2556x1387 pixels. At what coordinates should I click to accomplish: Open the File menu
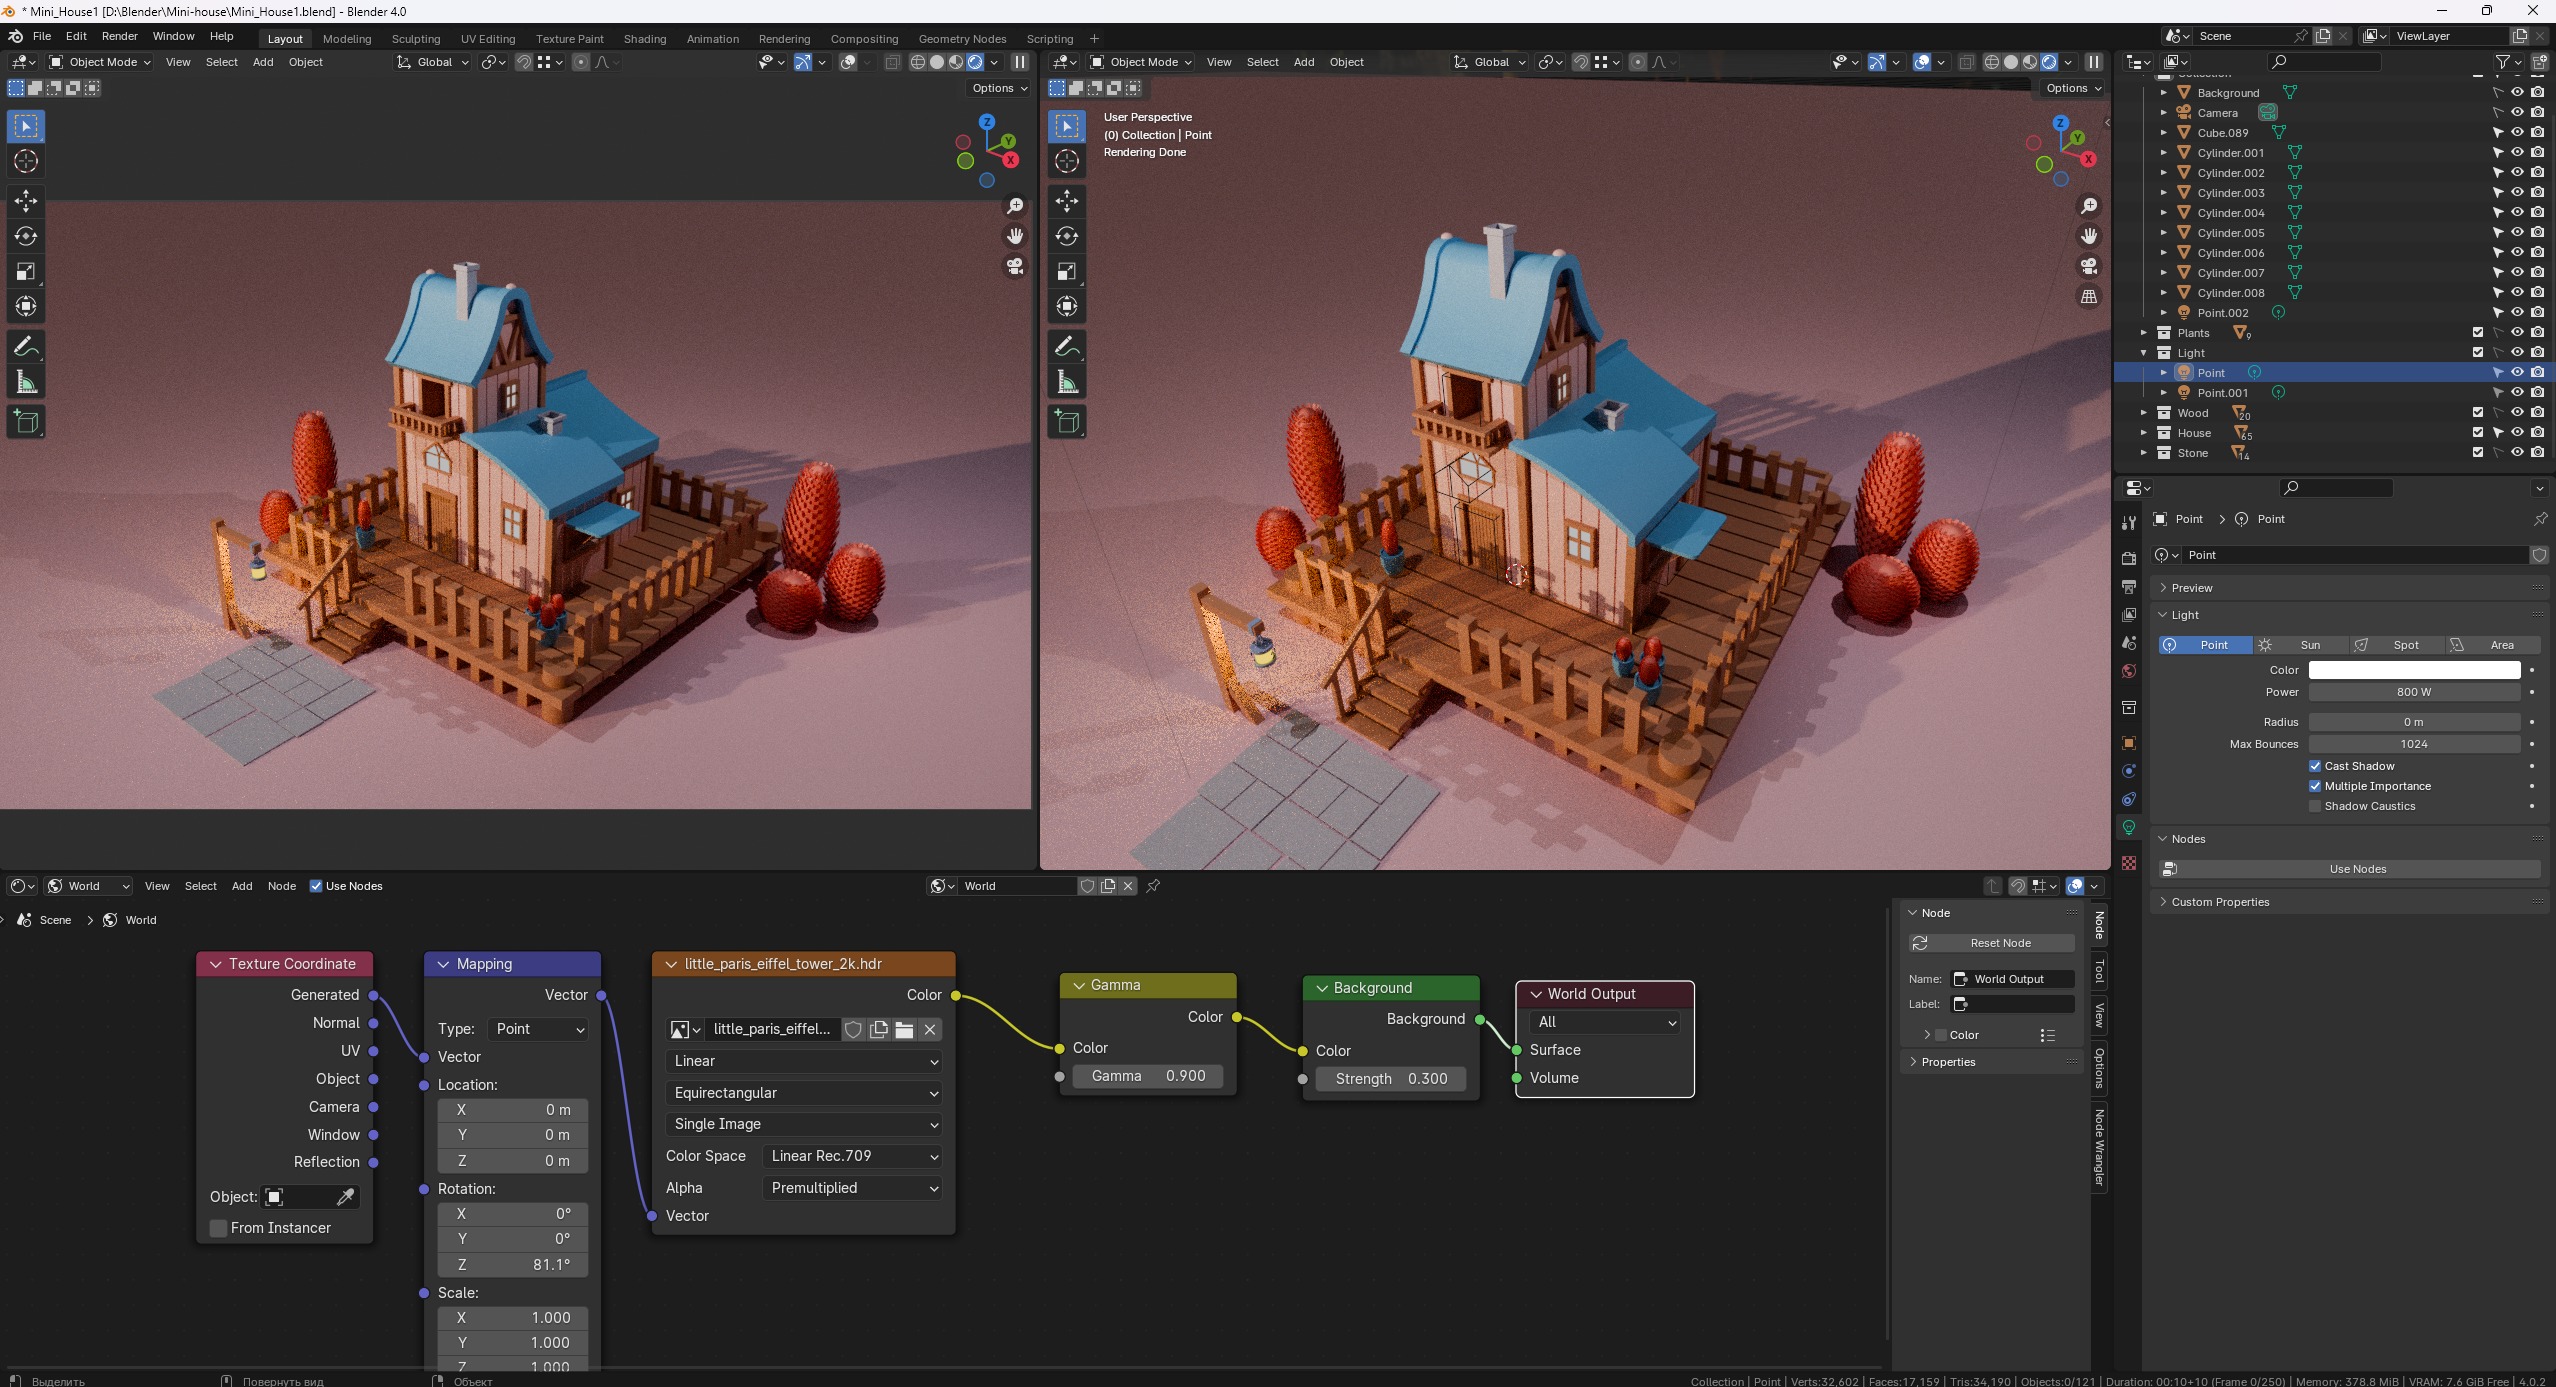pyautogui.click(x=42, y=36)
